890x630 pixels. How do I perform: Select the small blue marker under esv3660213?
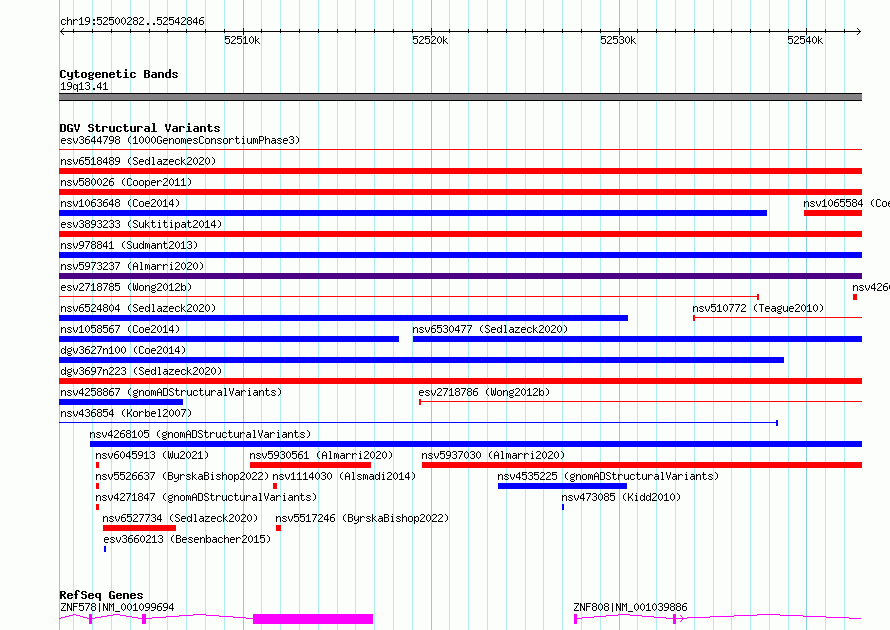(x=105, y=549)
